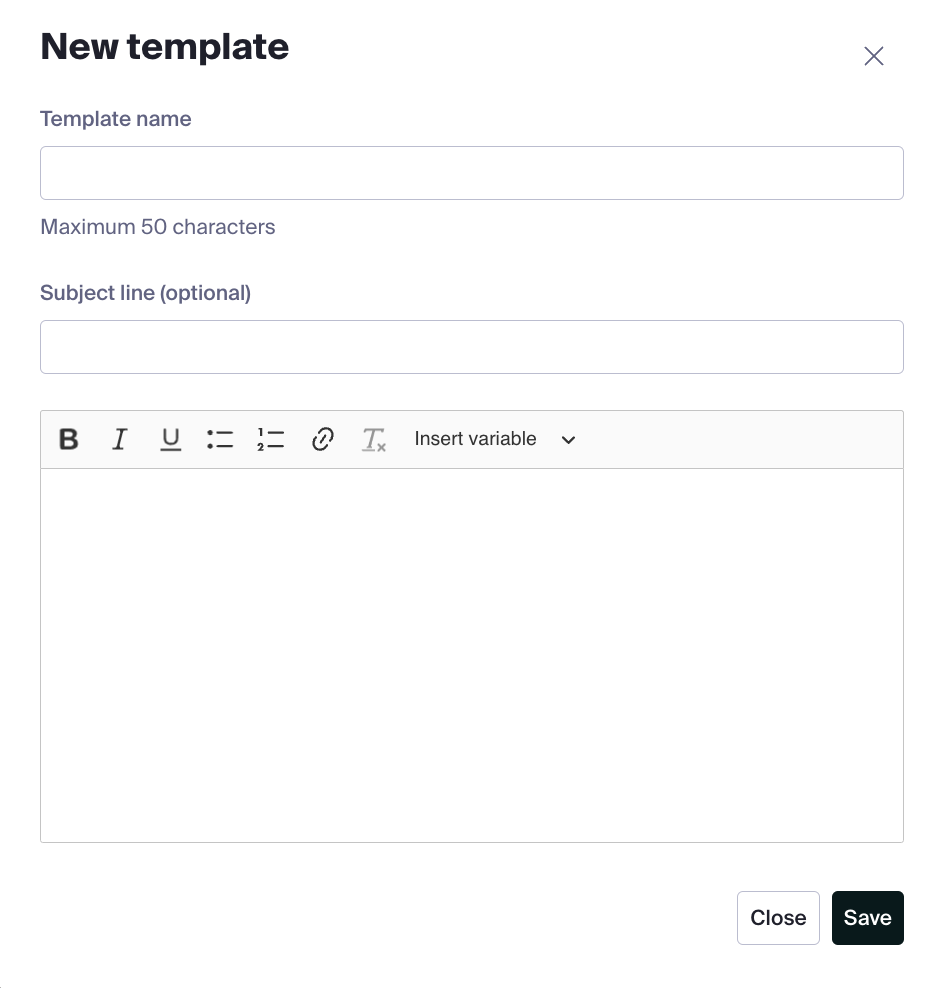
Task: Click the chevron beside Insert variable
Action: [x=568, y=440]
